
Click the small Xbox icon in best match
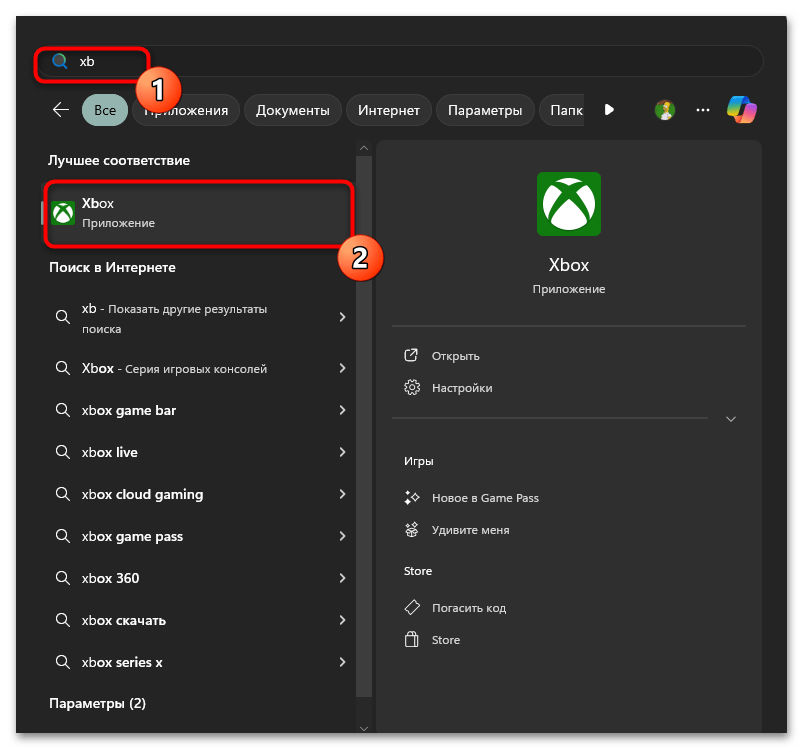(x=64, y=213)
